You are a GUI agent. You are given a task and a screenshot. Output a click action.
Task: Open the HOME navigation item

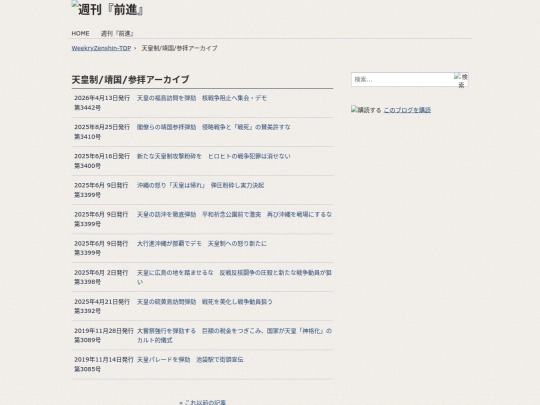[80, 33]
